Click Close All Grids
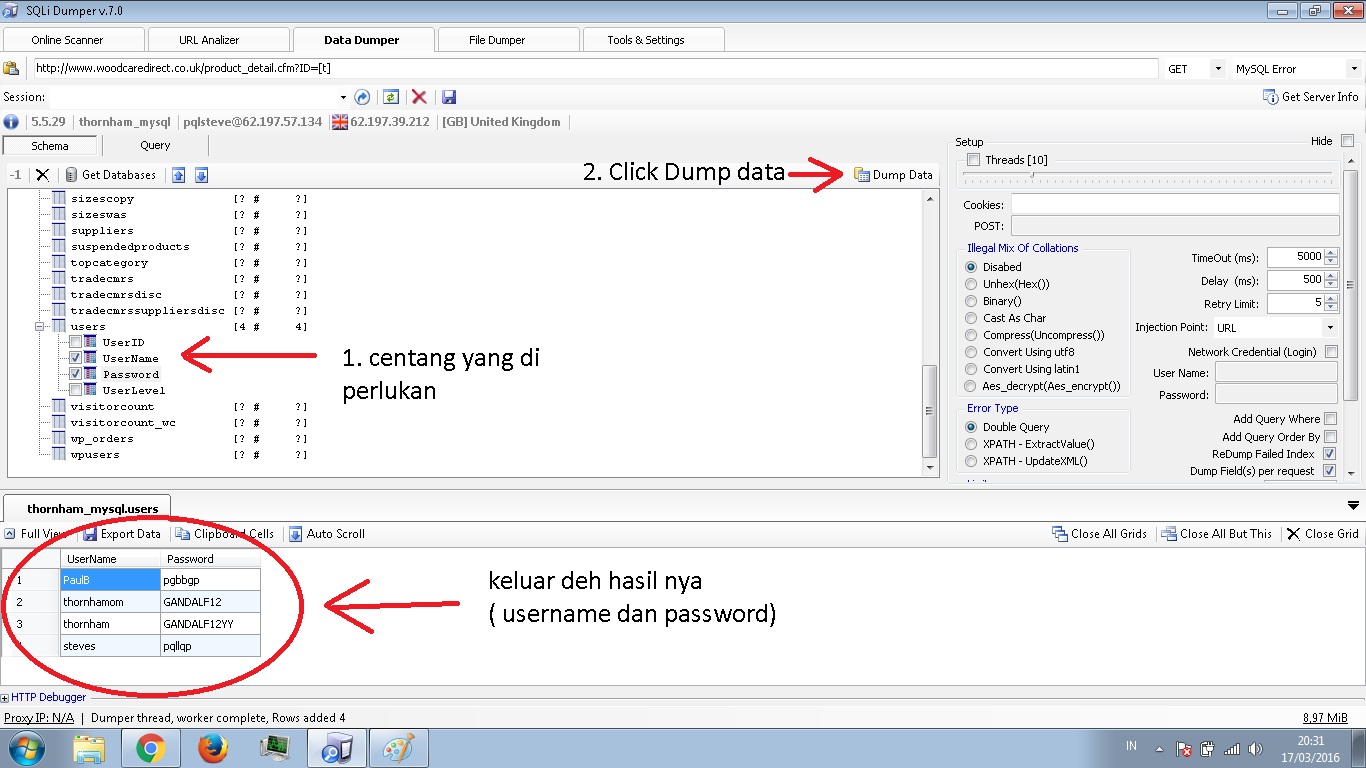Screen dimensions: 1366x768 pyautogui.click(x=1099, y=534)
